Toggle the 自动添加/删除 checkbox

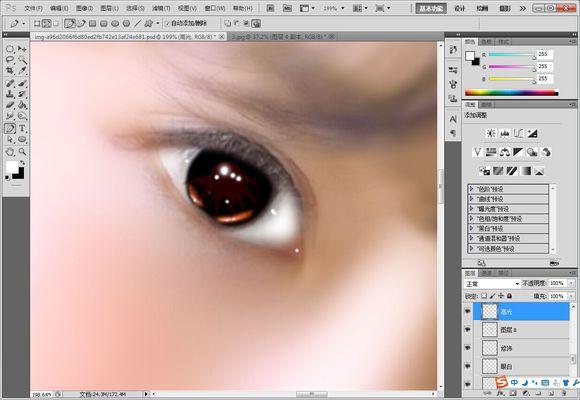167,23
